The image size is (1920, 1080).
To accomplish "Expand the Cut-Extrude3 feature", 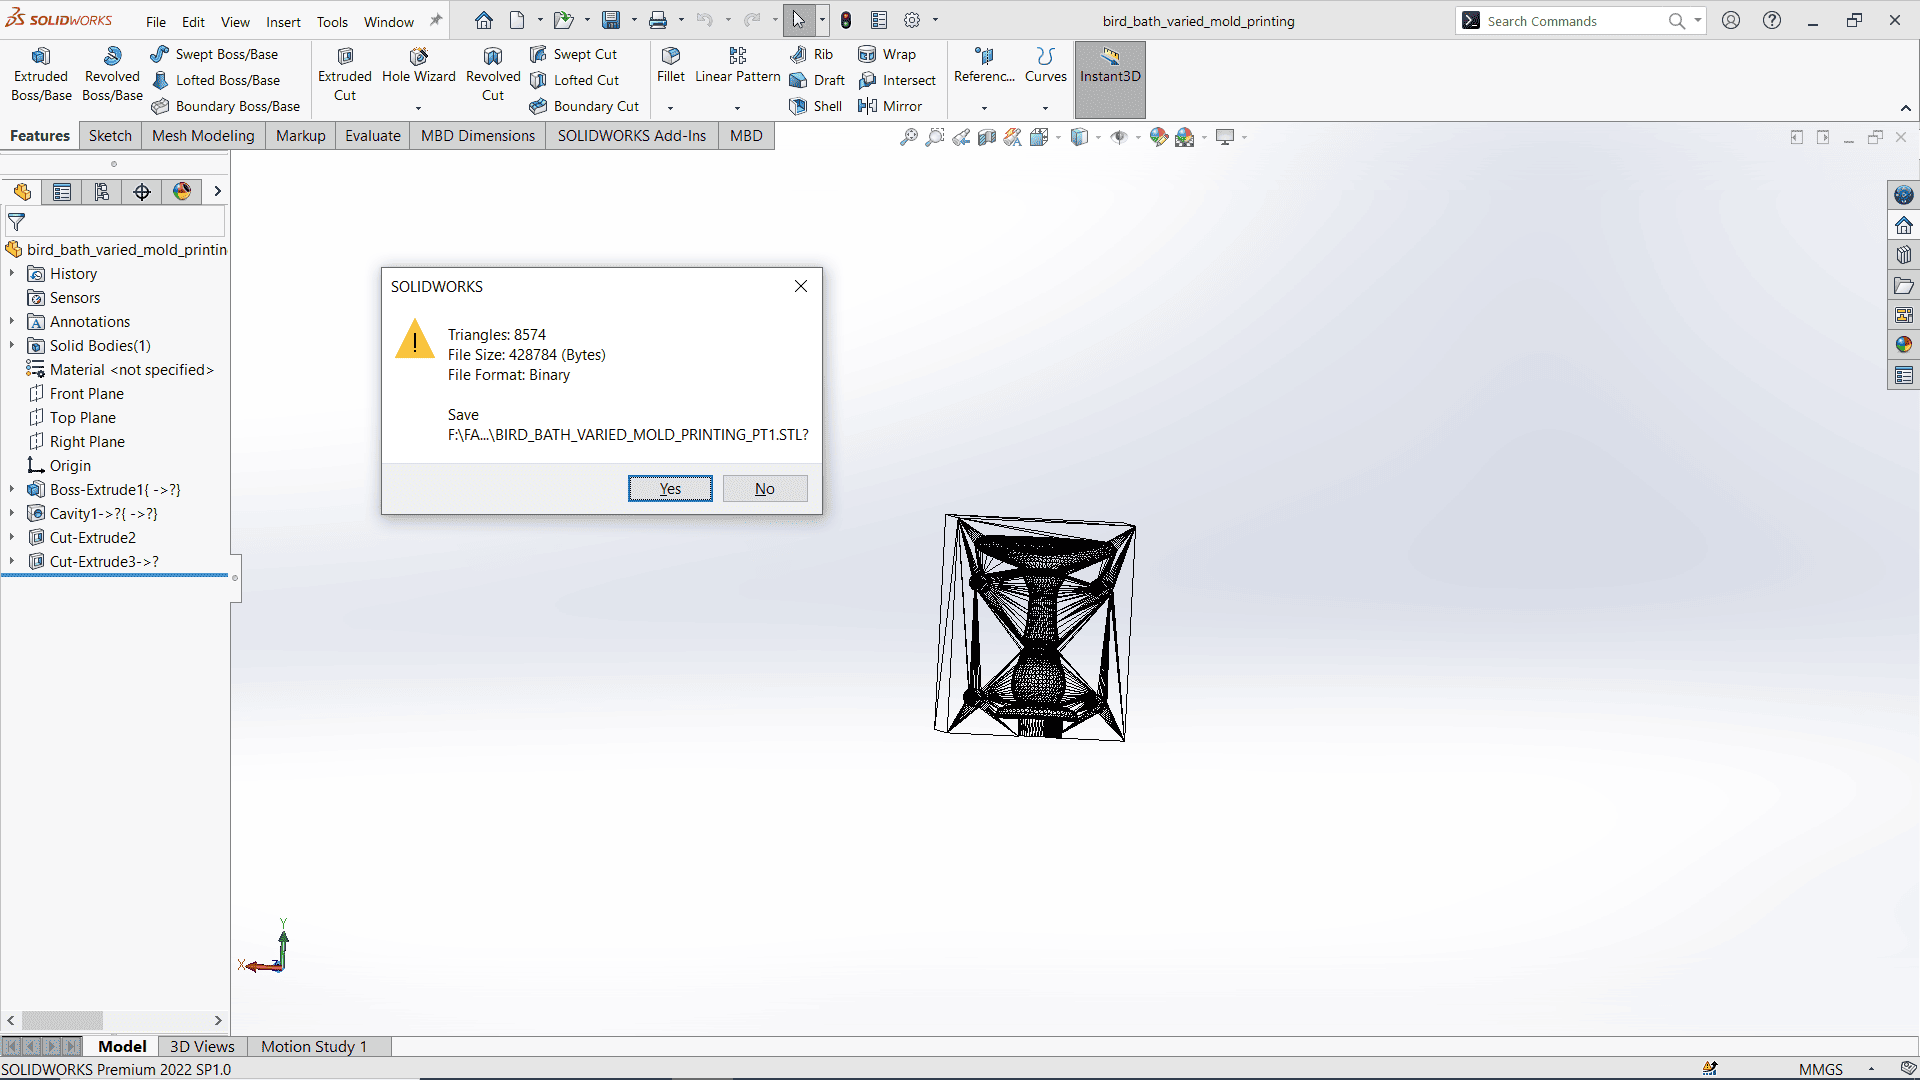I will pos(12,562).
